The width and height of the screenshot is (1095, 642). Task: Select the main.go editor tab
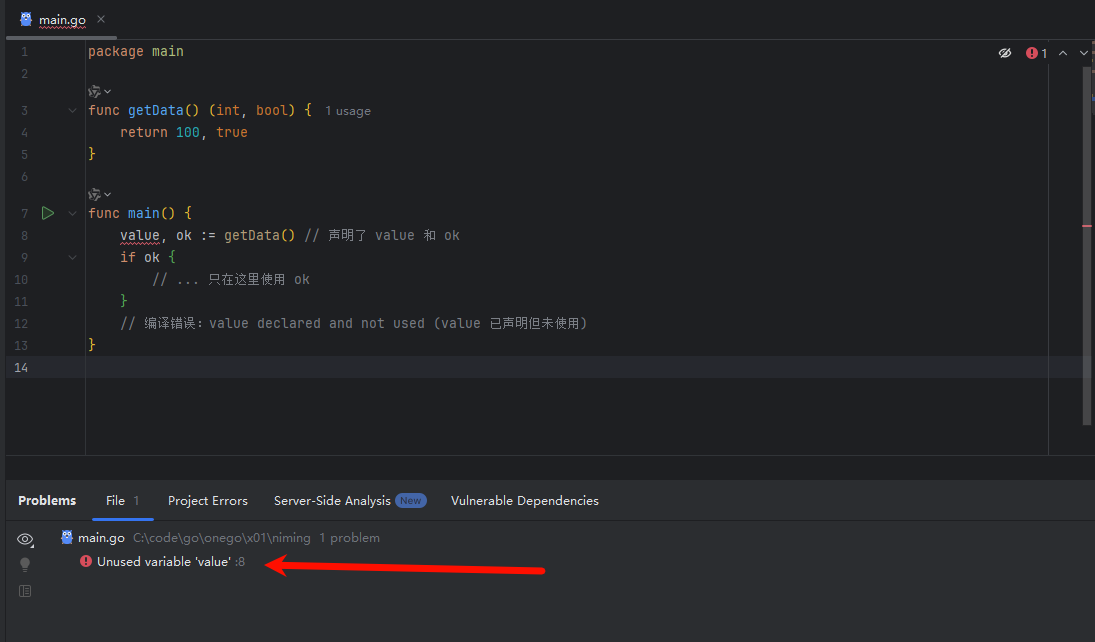point(62,20)
